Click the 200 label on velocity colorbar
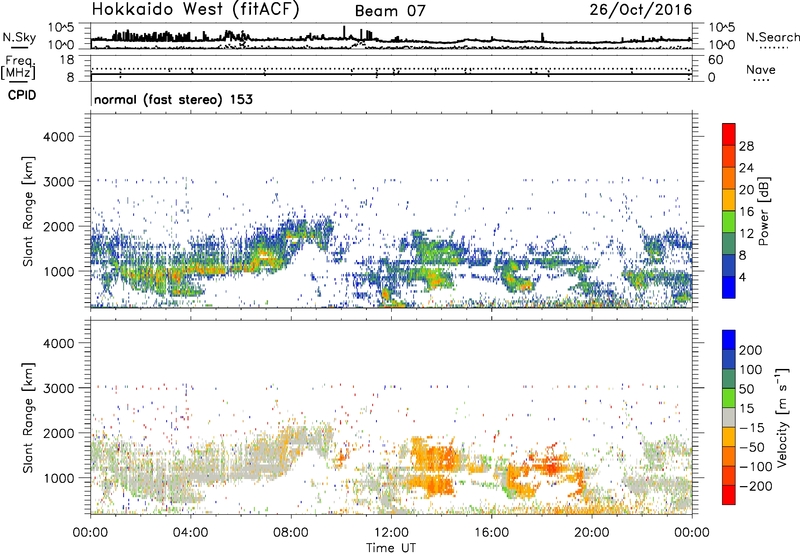Screen dimensions: 800x554 click(x=751, y=350)
